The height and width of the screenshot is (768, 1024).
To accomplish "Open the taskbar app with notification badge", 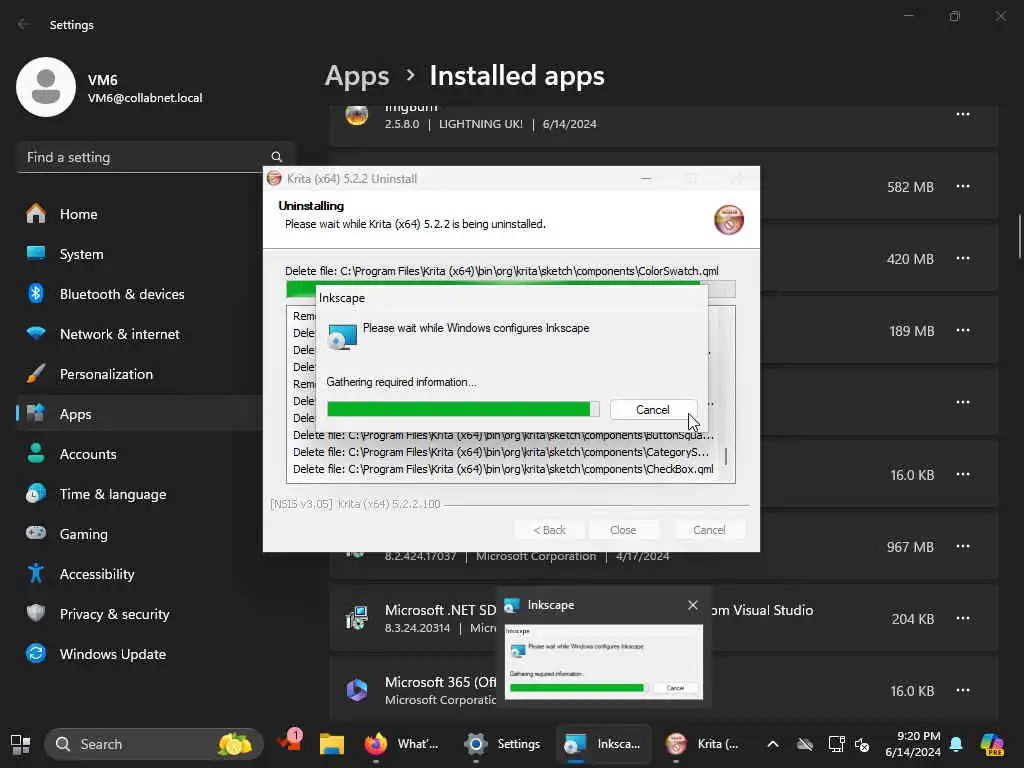I will tap(290, 743).
